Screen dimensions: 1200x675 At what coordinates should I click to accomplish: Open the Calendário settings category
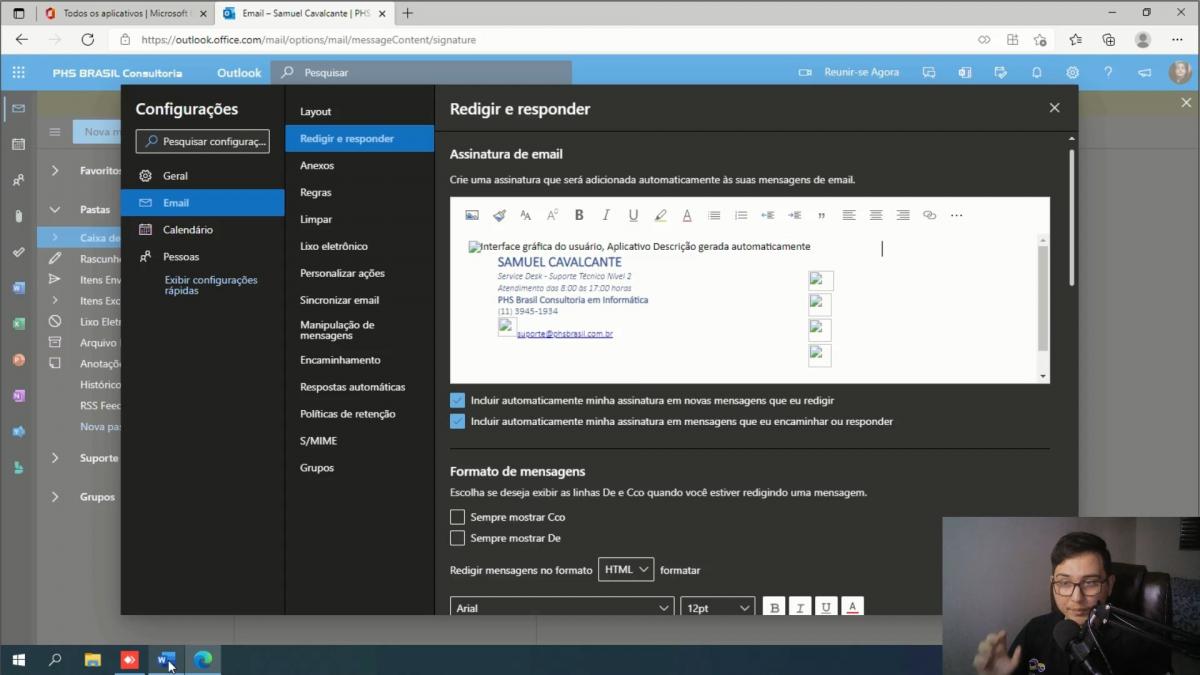203,230
